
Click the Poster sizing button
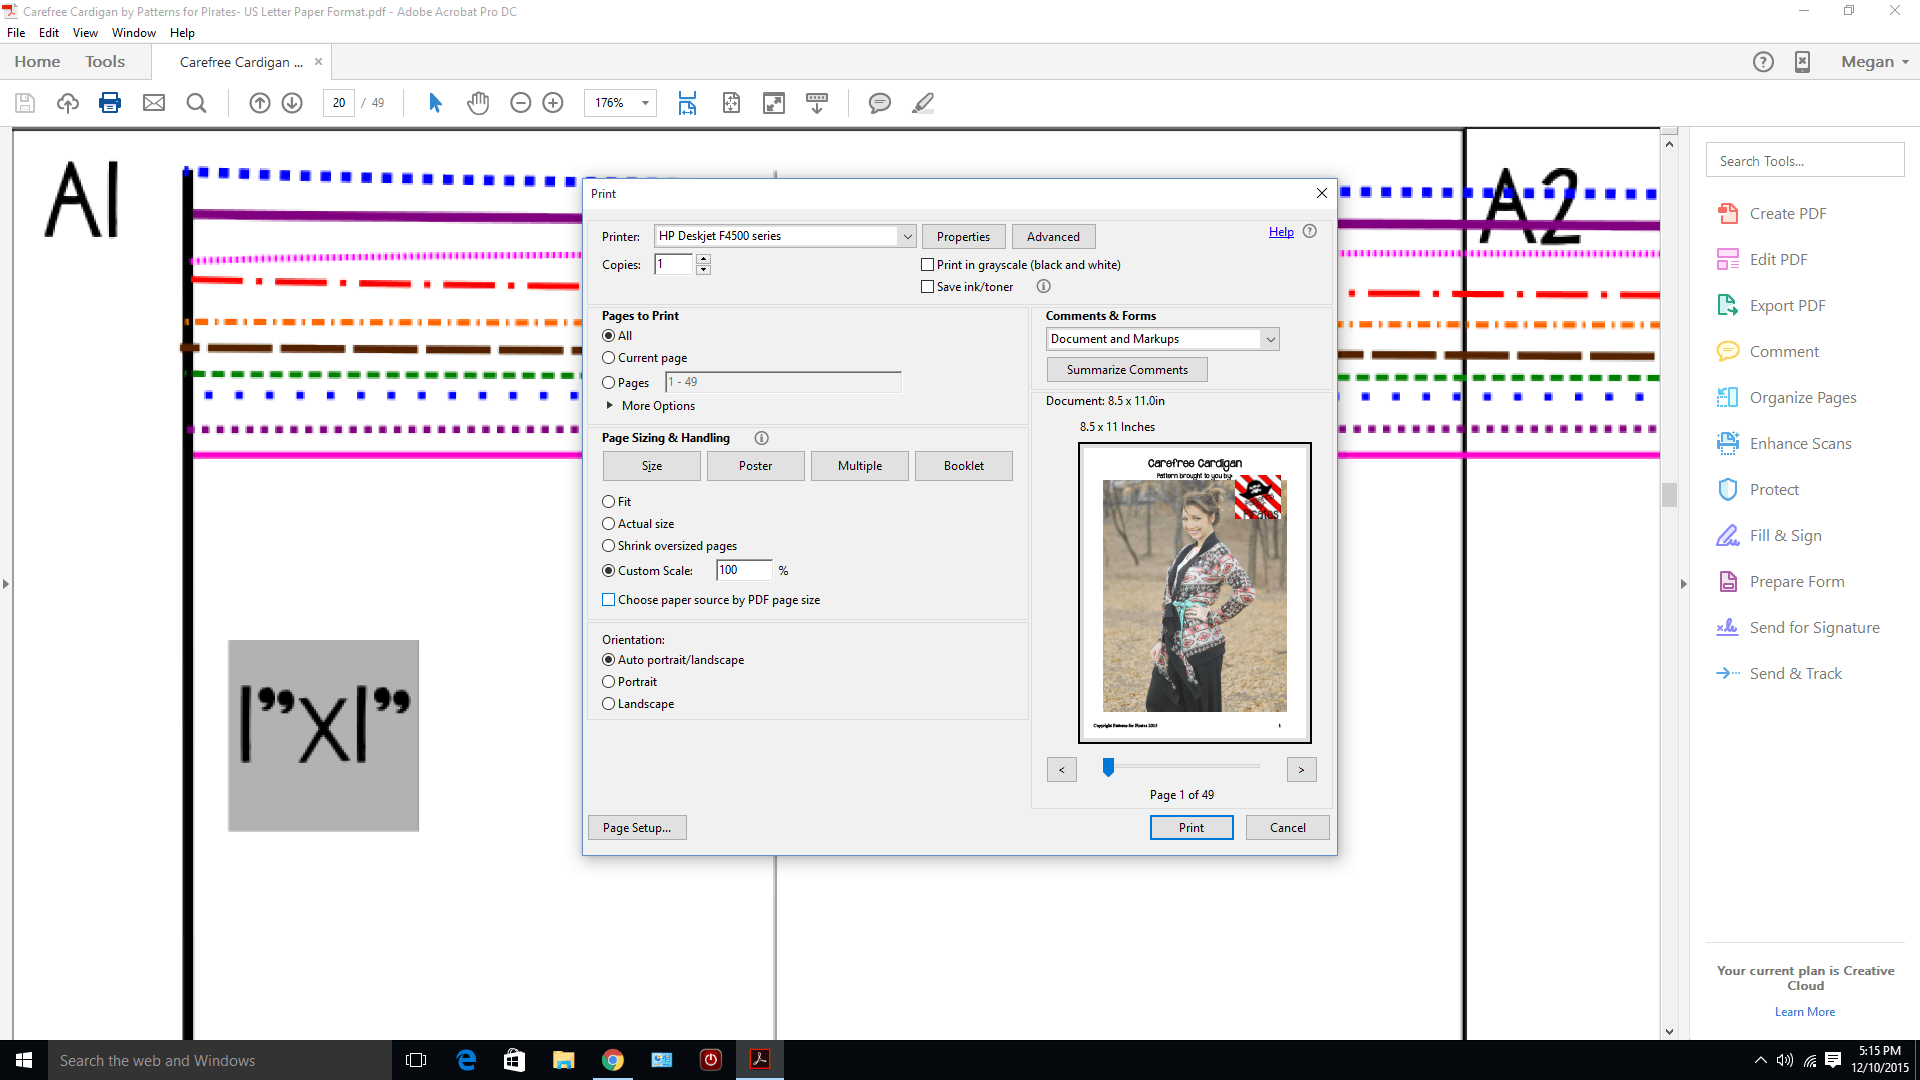(x=755, y=466)
